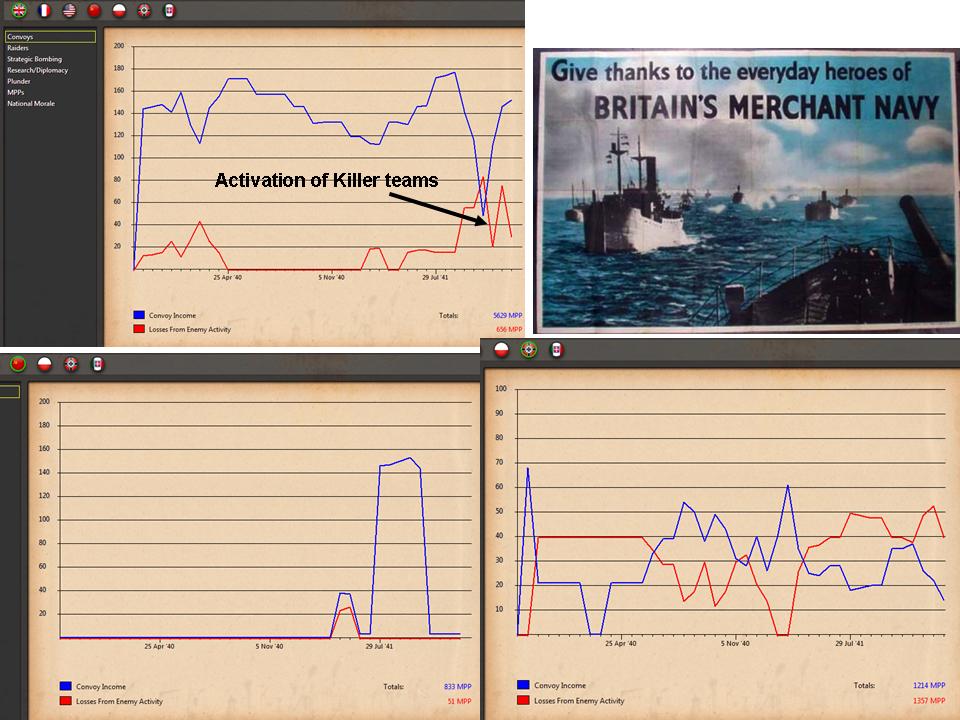Click the '29 Jul '41' date in 1214 MPP chart

click(x=849, y=643)
